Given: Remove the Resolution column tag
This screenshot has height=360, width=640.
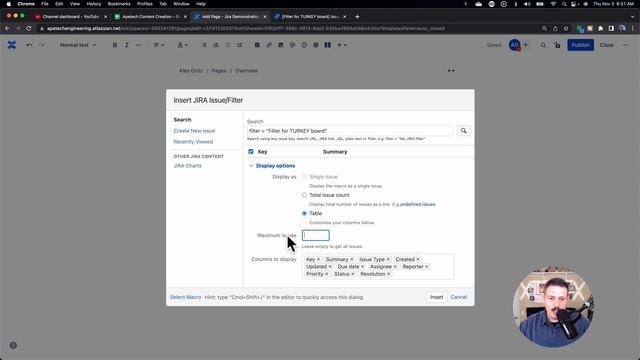Looking at the screenshot, I should [x=389, y=274].
